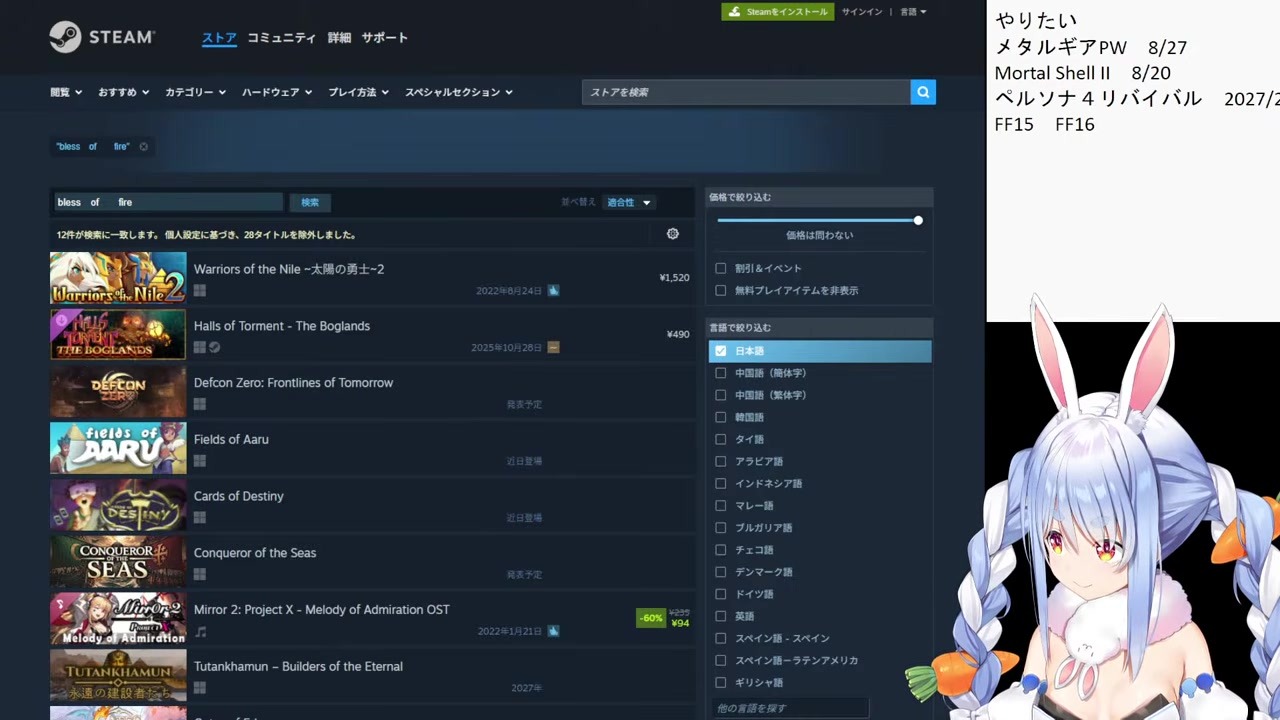The image size is (1280, 720).
Task: Open Mirror 2 Melody of Admiration thumbnail
Action: (118, 619)
